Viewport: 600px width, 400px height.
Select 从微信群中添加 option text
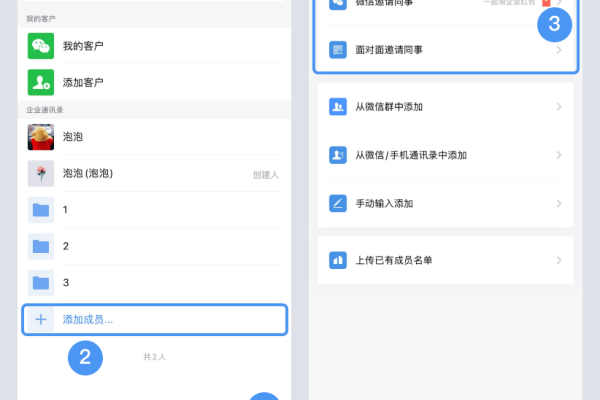tap(389, 107)
